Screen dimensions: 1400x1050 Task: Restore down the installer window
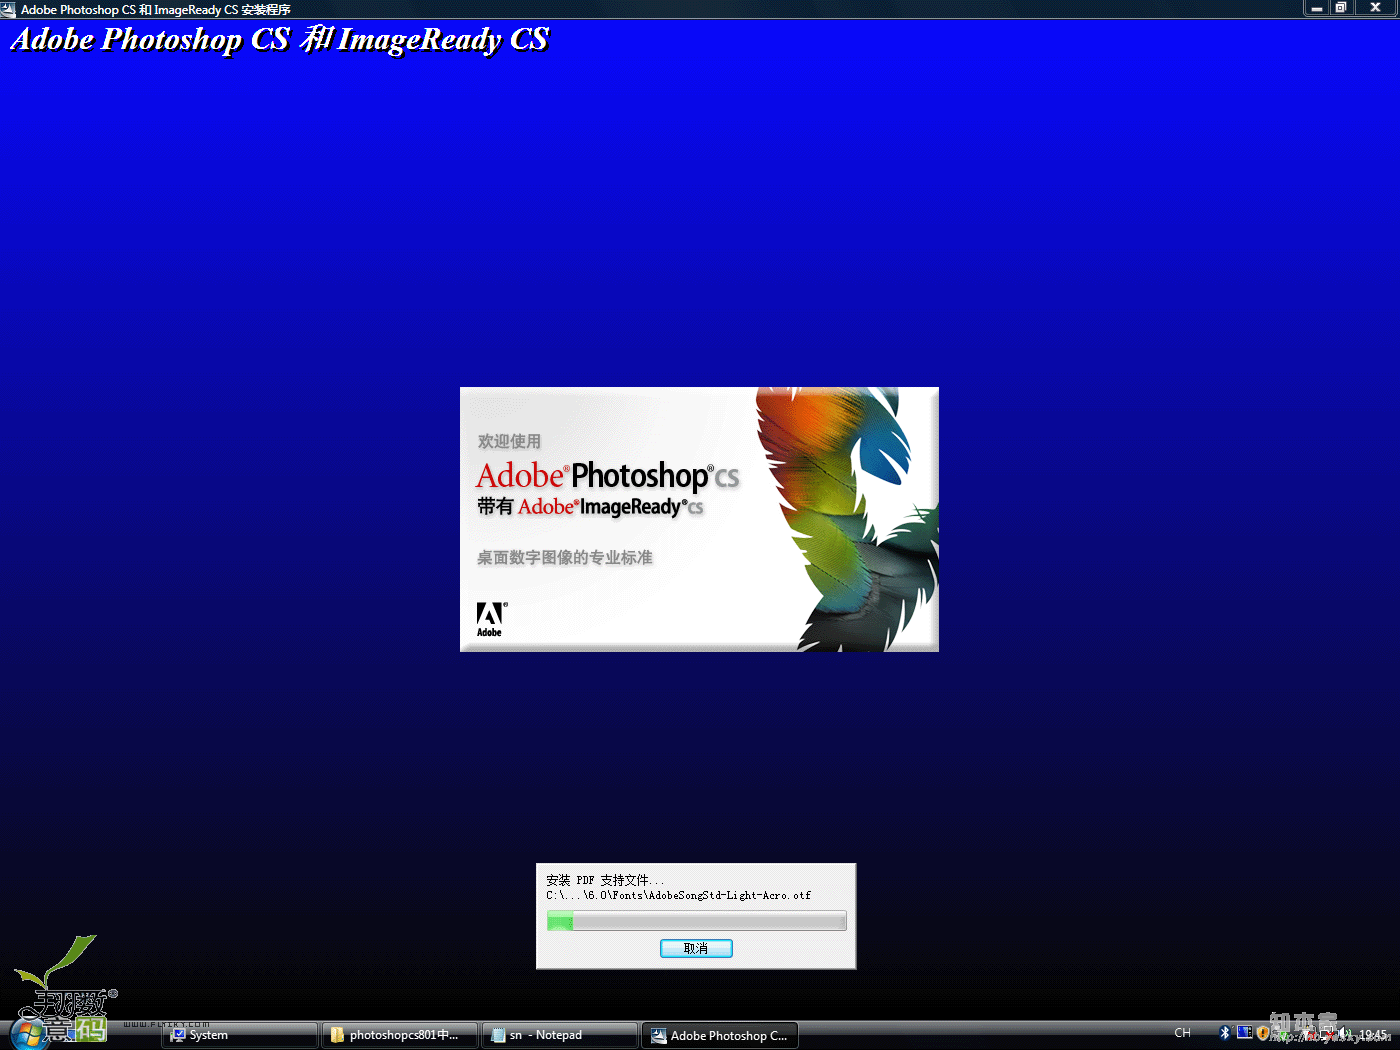coord(1341,8)
